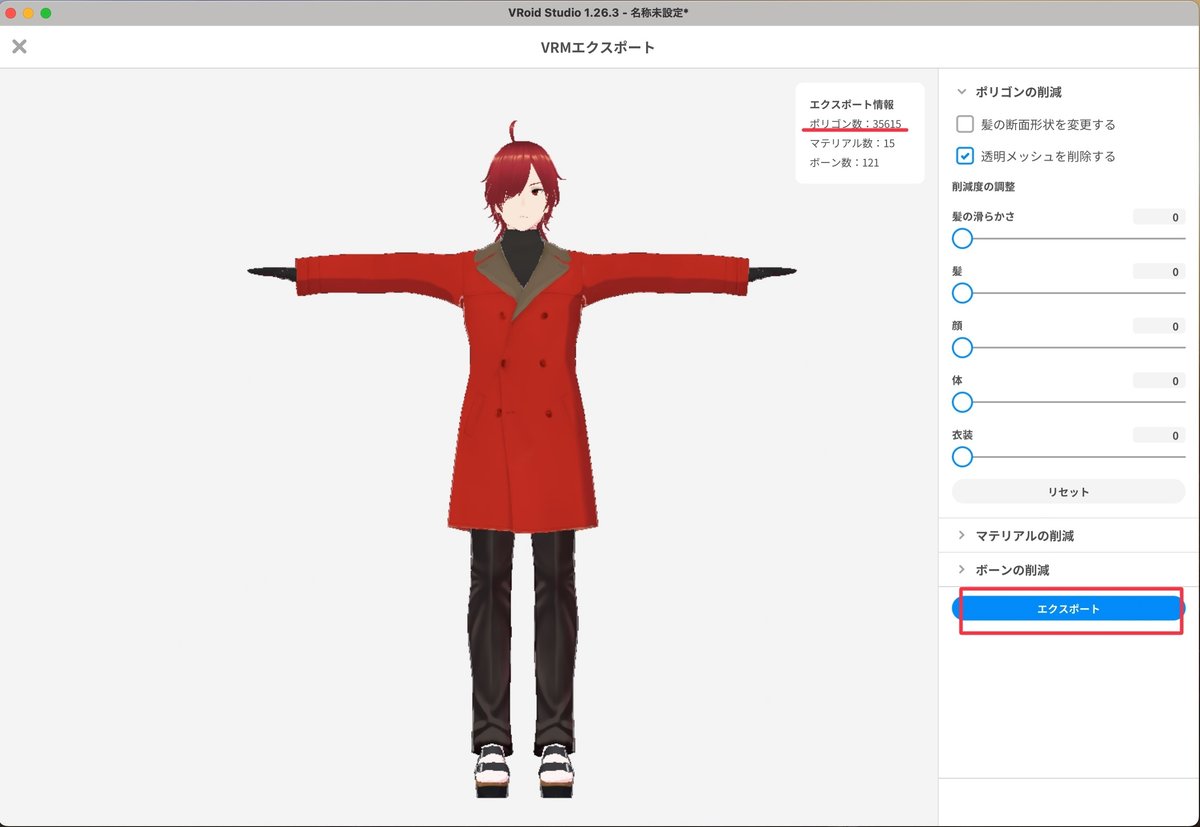The height and width of the screenshot is (827, 1200).
Task: Enable the 髪の断面形状を変更する checkbox
Action: [965, 124]
